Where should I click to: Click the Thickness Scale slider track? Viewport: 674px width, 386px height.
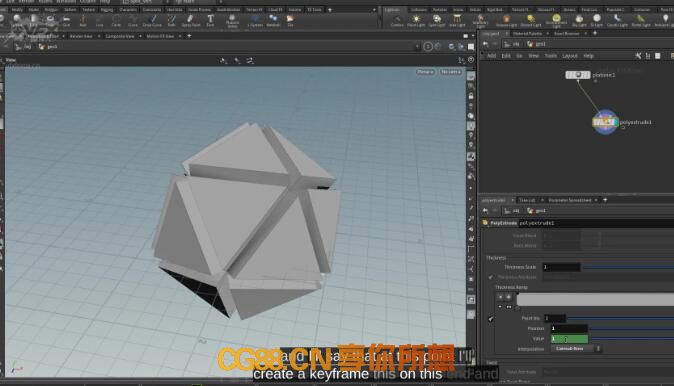[628, 267]
